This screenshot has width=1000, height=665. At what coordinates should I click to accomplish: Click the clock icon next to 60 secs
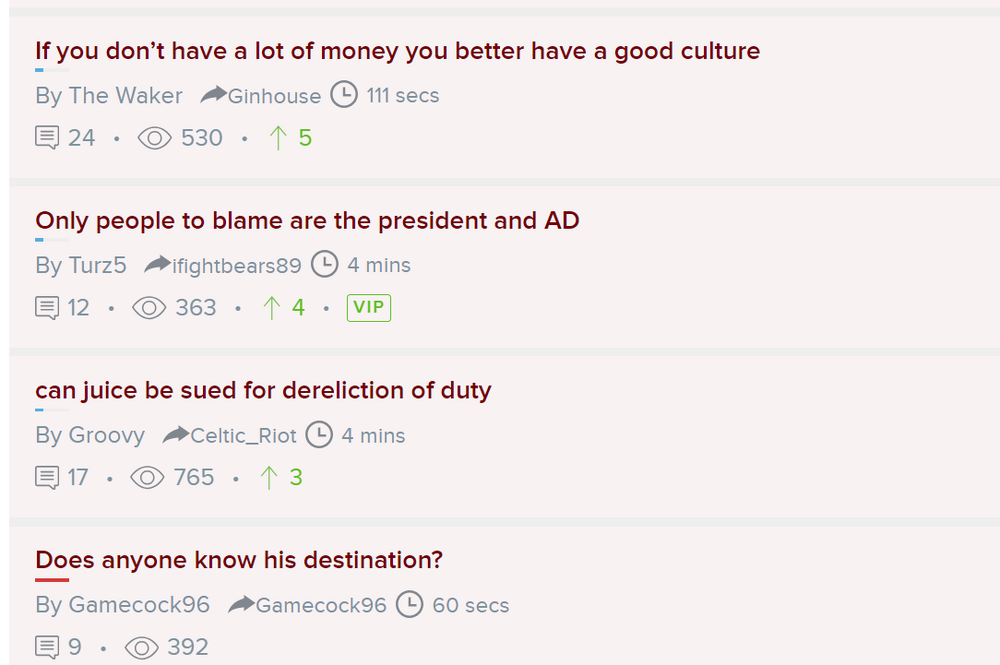(409, 605)
